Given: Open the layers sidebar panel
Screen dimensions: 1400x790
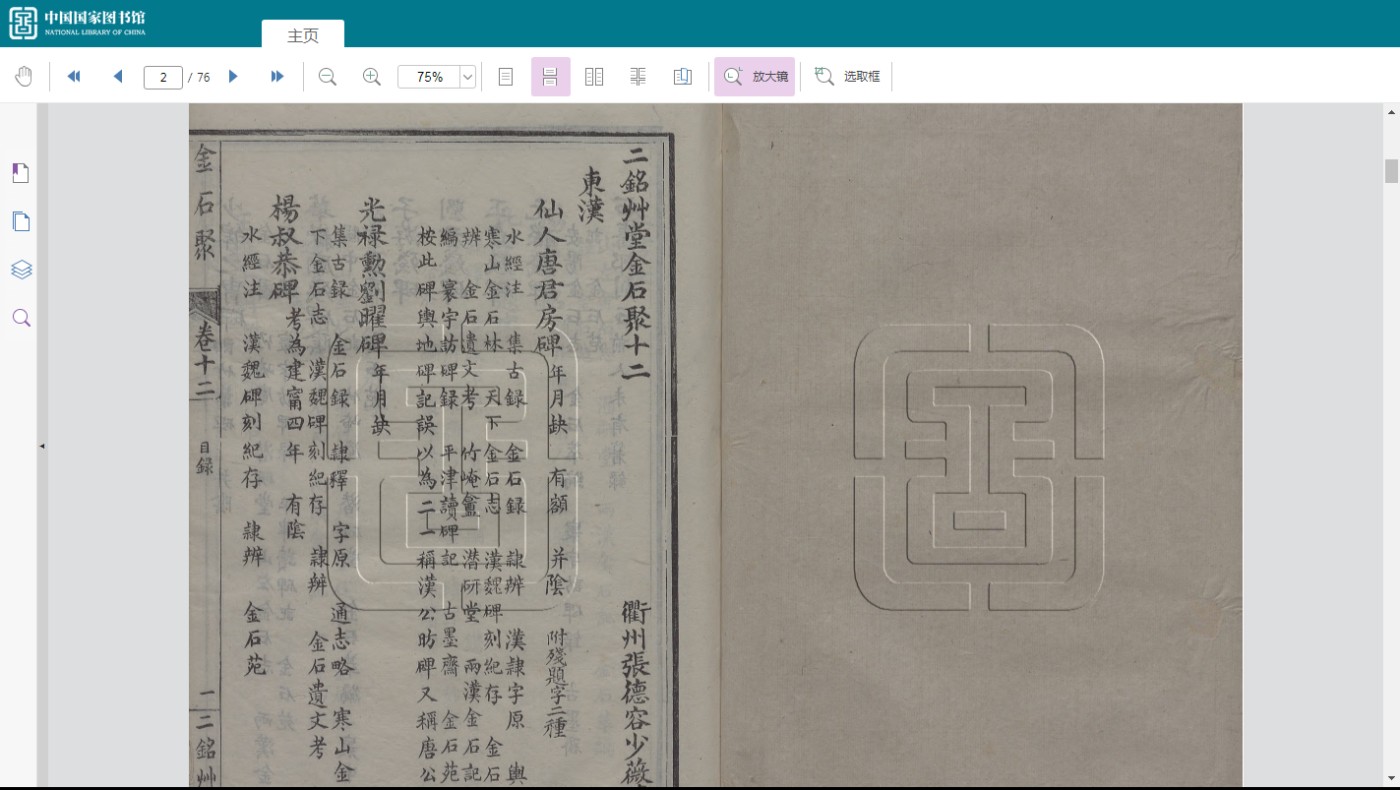Looking at the screenshot, I should tap(21, 269).
